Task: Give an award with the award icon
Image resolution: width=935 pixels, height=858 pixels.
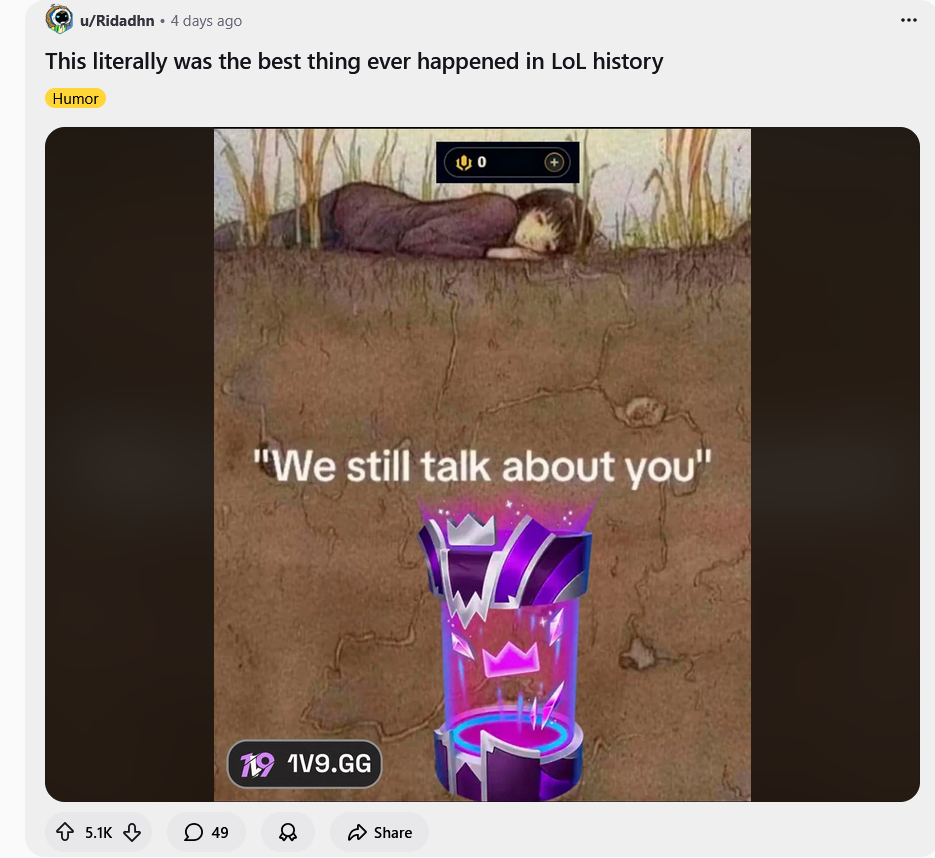Action: pyautogui.click(x=288, y=832)
